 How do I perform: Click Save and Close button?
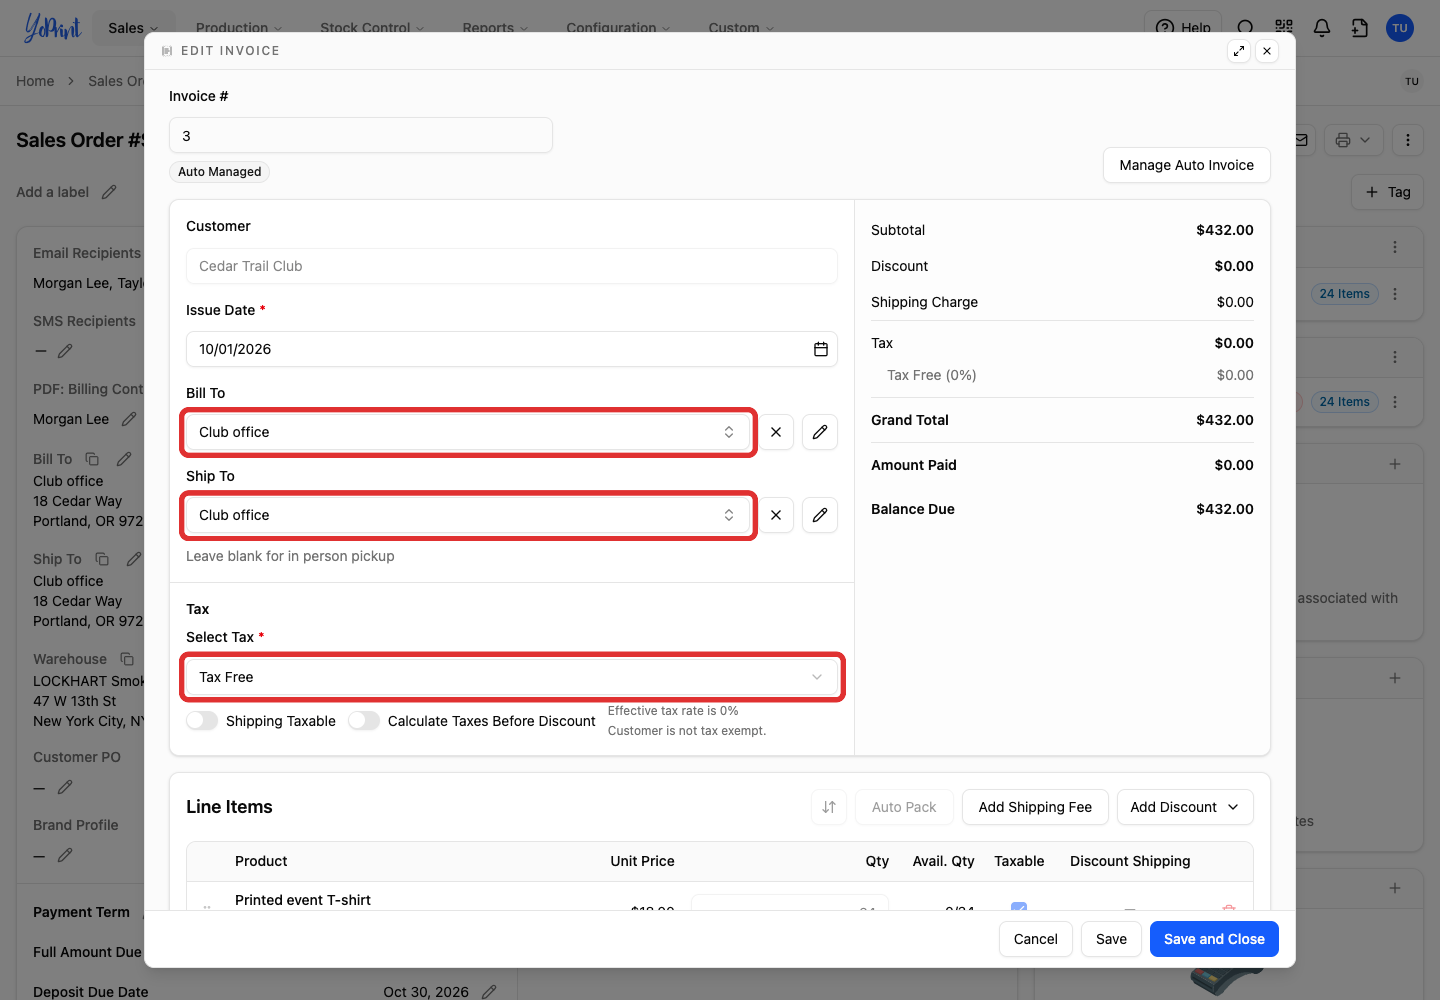pos(1214,939)
